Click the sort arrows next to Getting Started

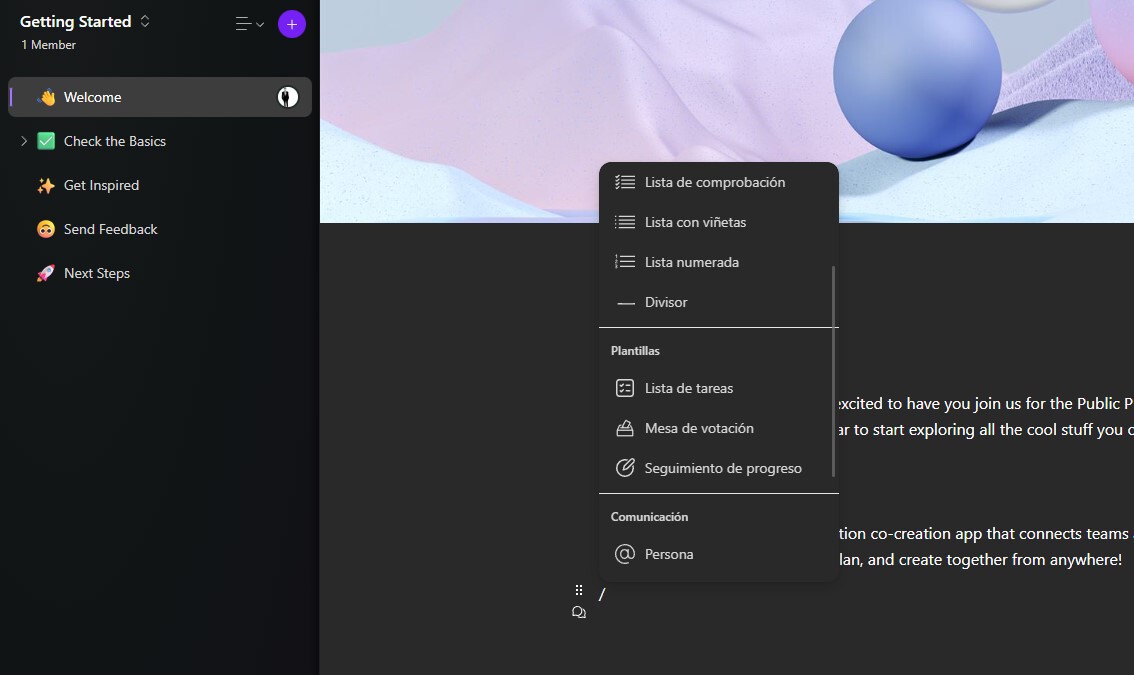pyautogui.click(x=143, y=21)
